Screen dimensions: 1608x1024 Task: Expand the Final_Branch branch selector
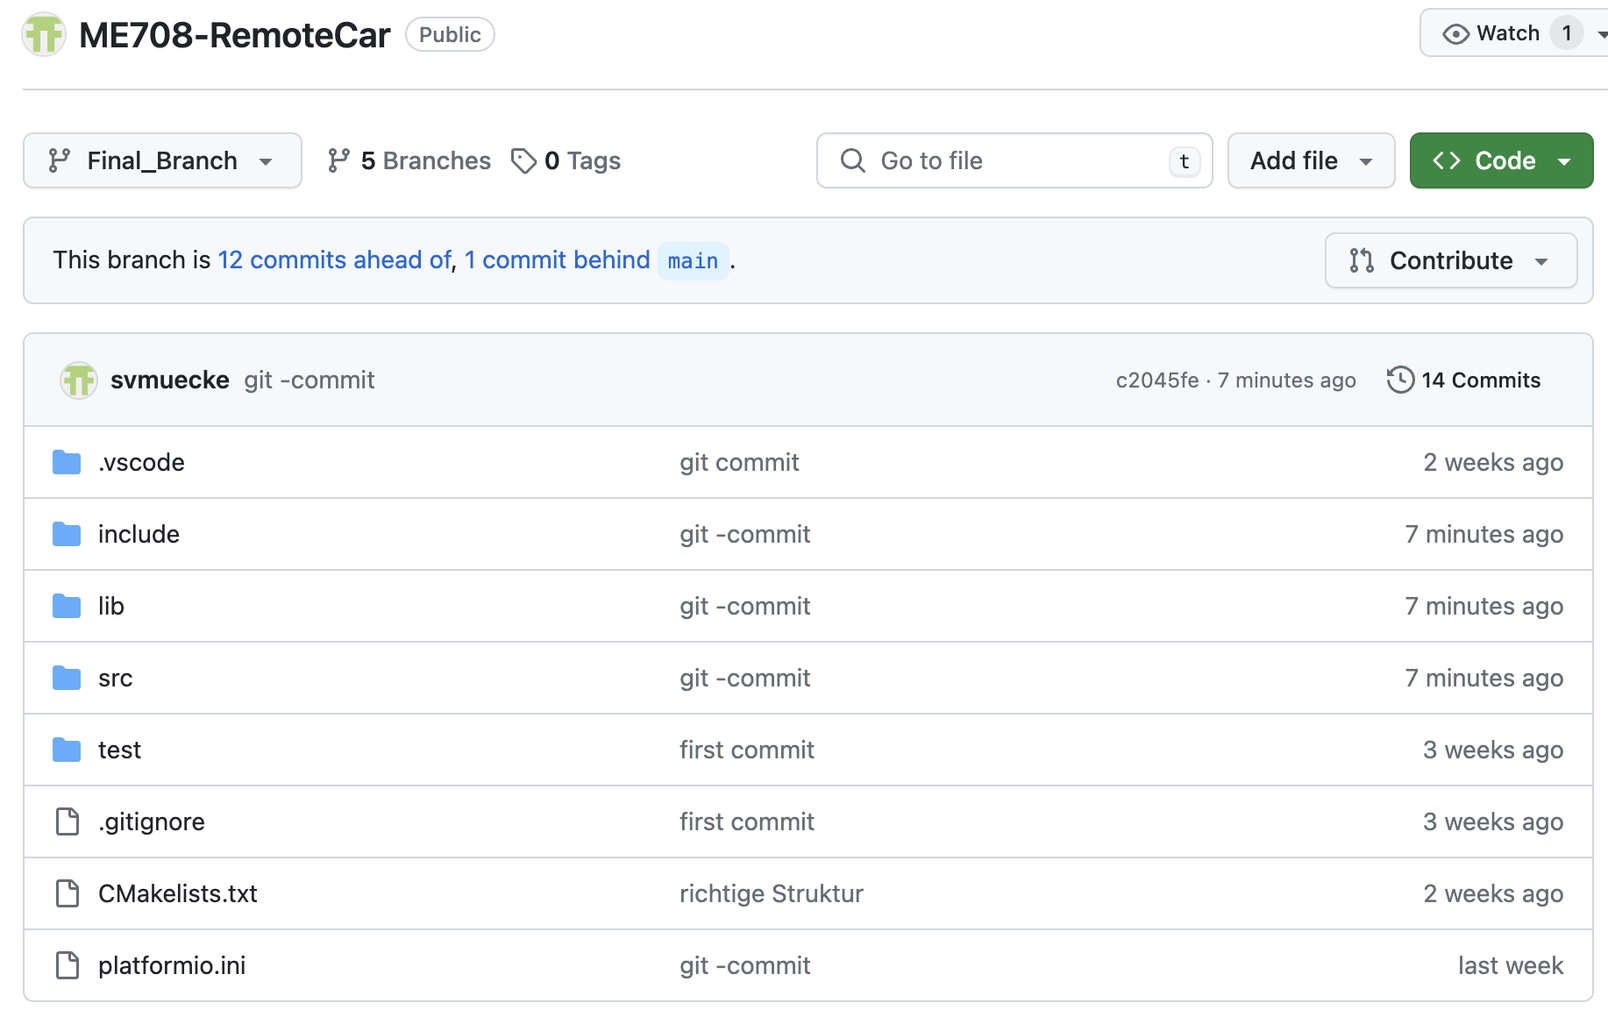pos(162,161)
